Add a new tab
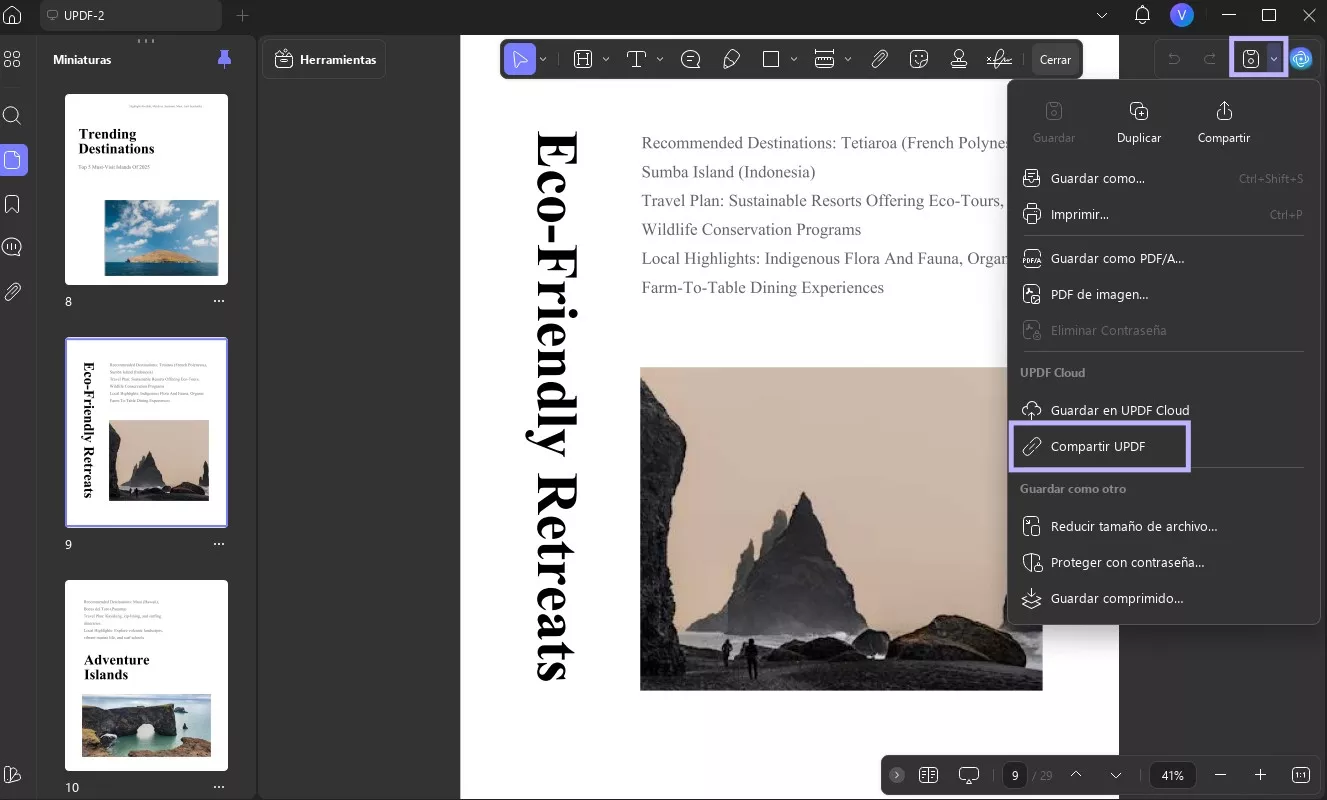Viewport: 1327px width, 800px height. pos(242,15)
